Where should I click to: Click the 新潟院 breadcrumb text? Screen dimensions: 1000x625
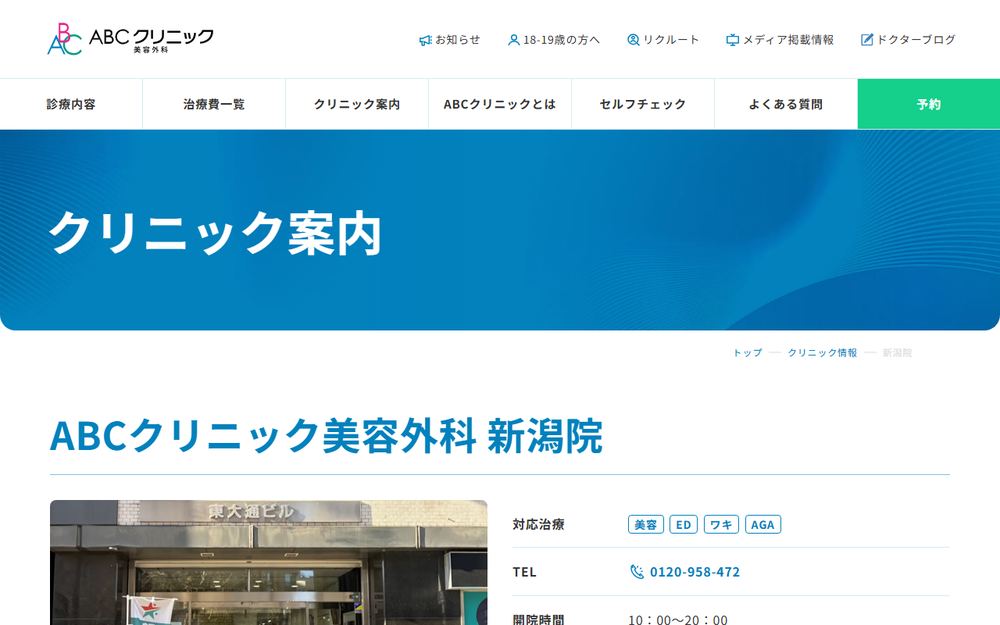point(897,353)
